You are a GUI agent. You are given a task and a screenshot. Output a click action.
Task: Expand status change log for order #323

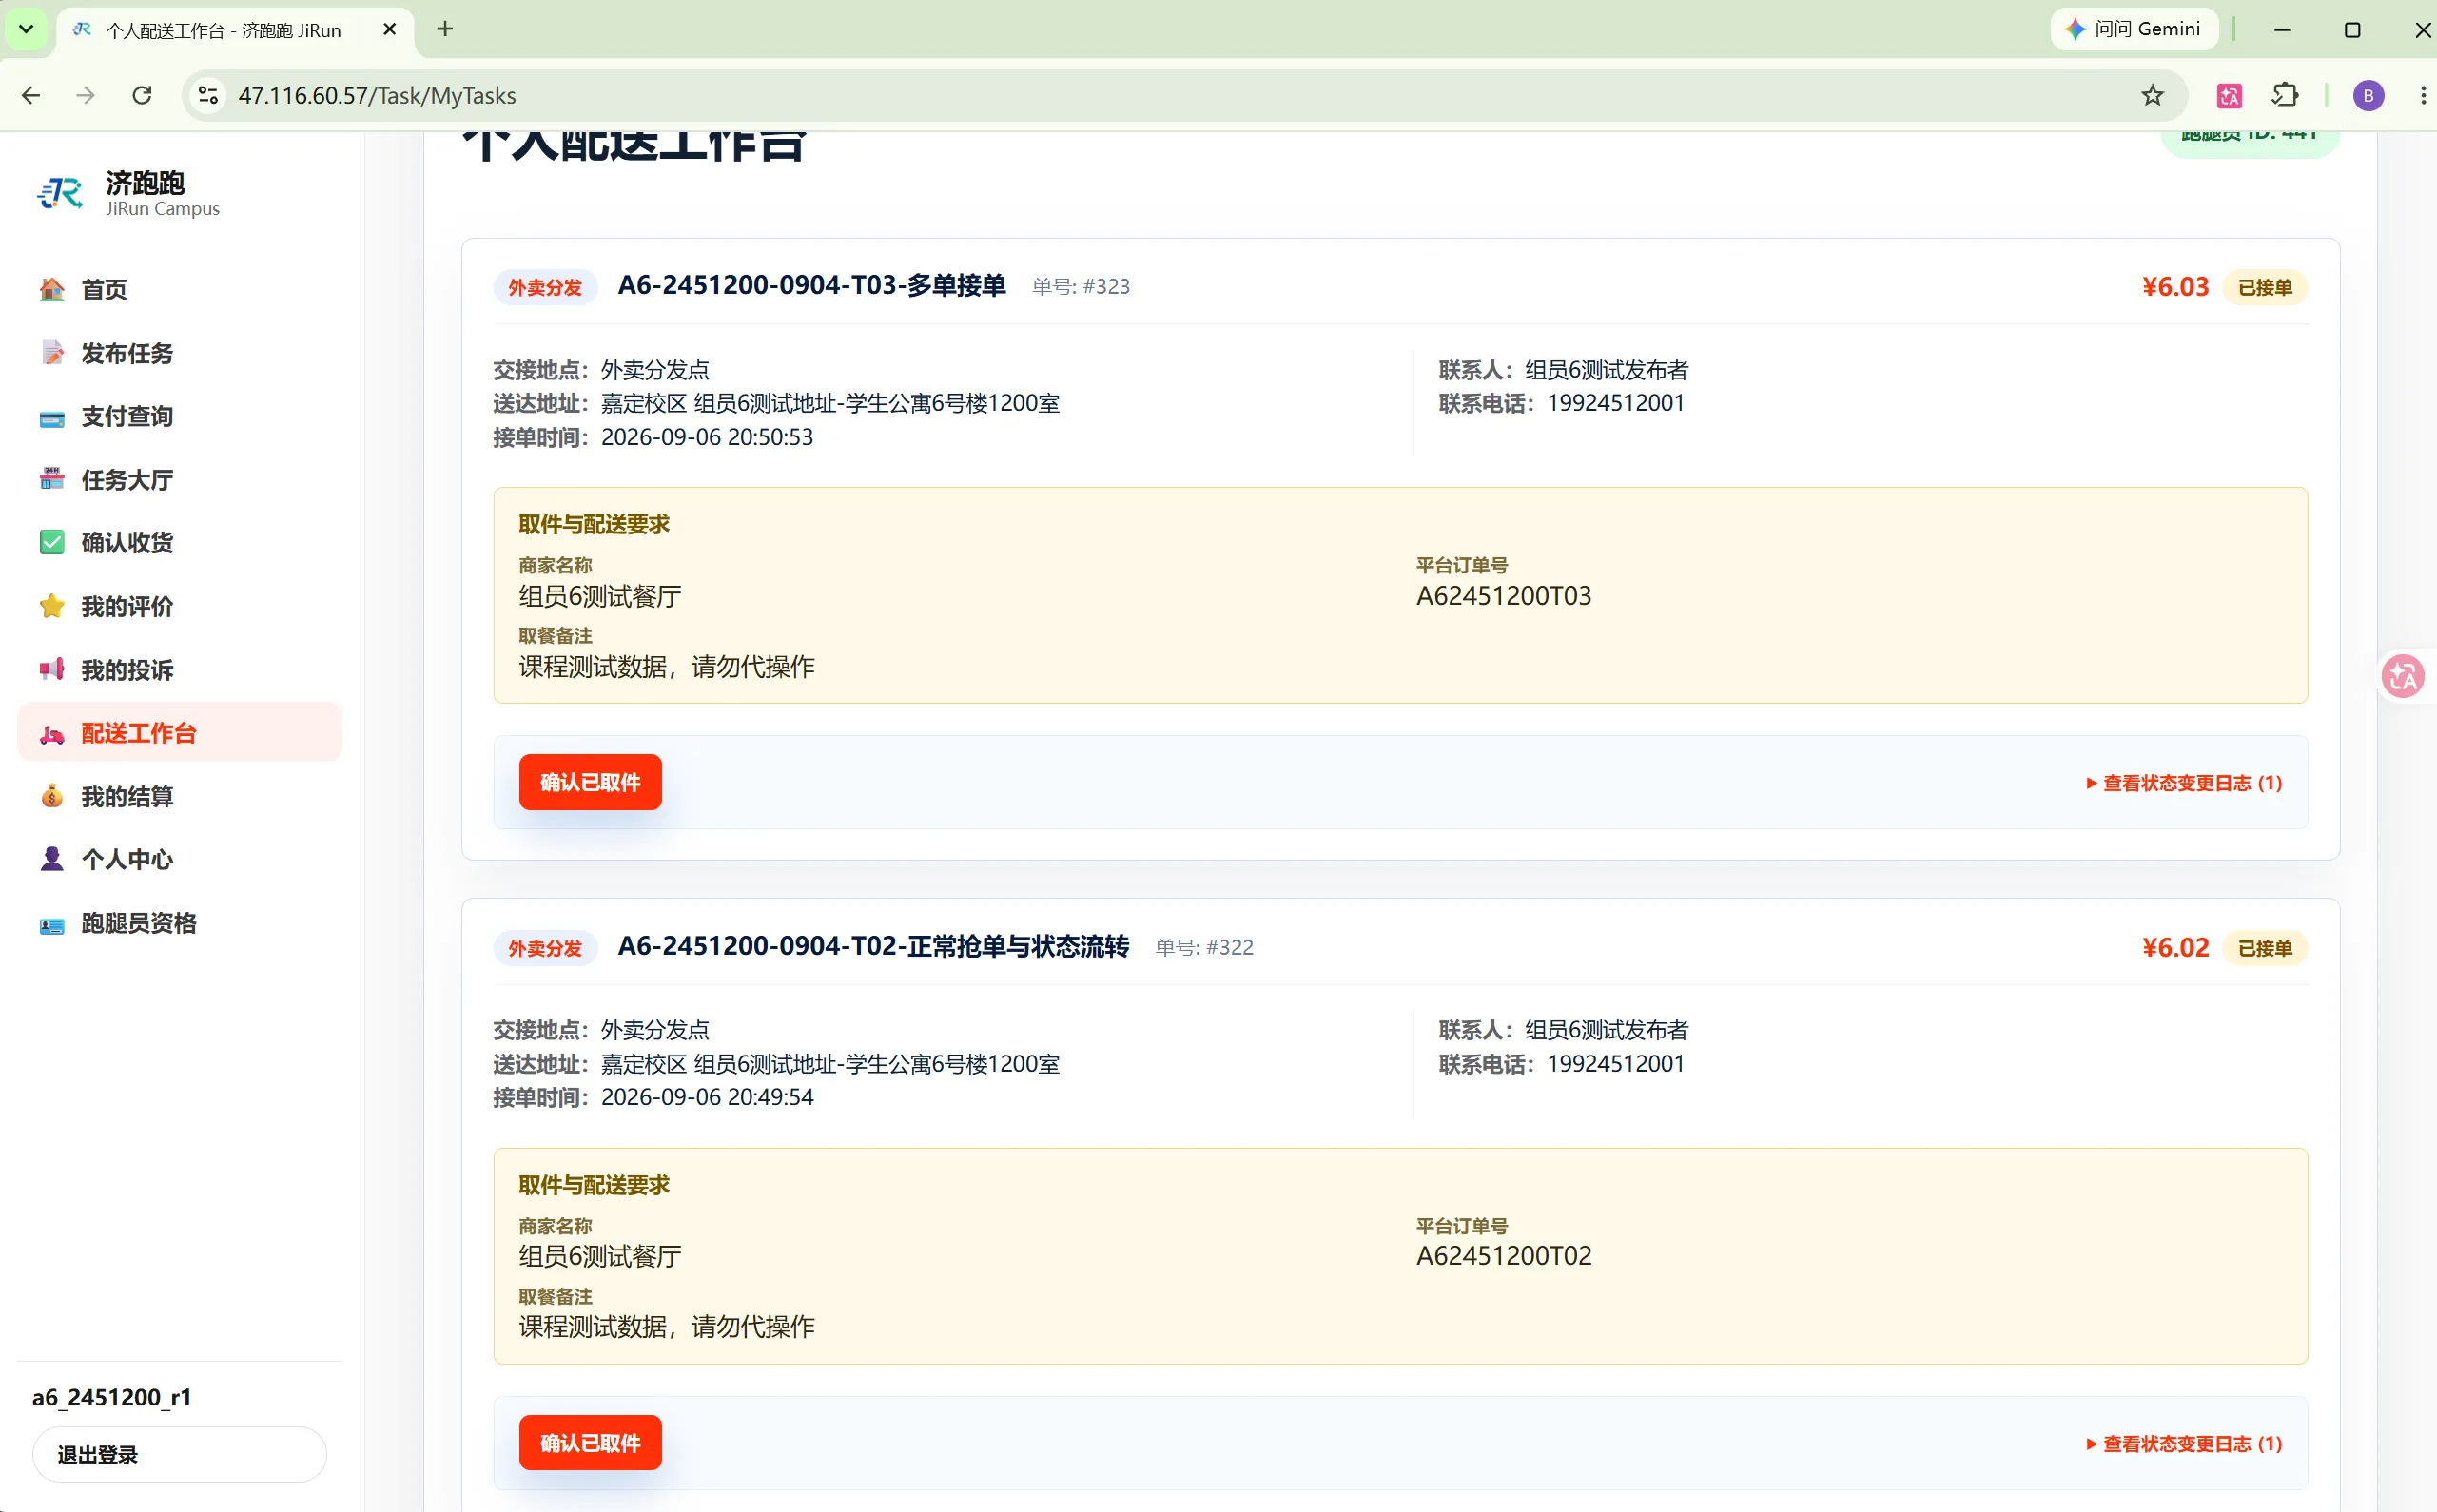2184,783
